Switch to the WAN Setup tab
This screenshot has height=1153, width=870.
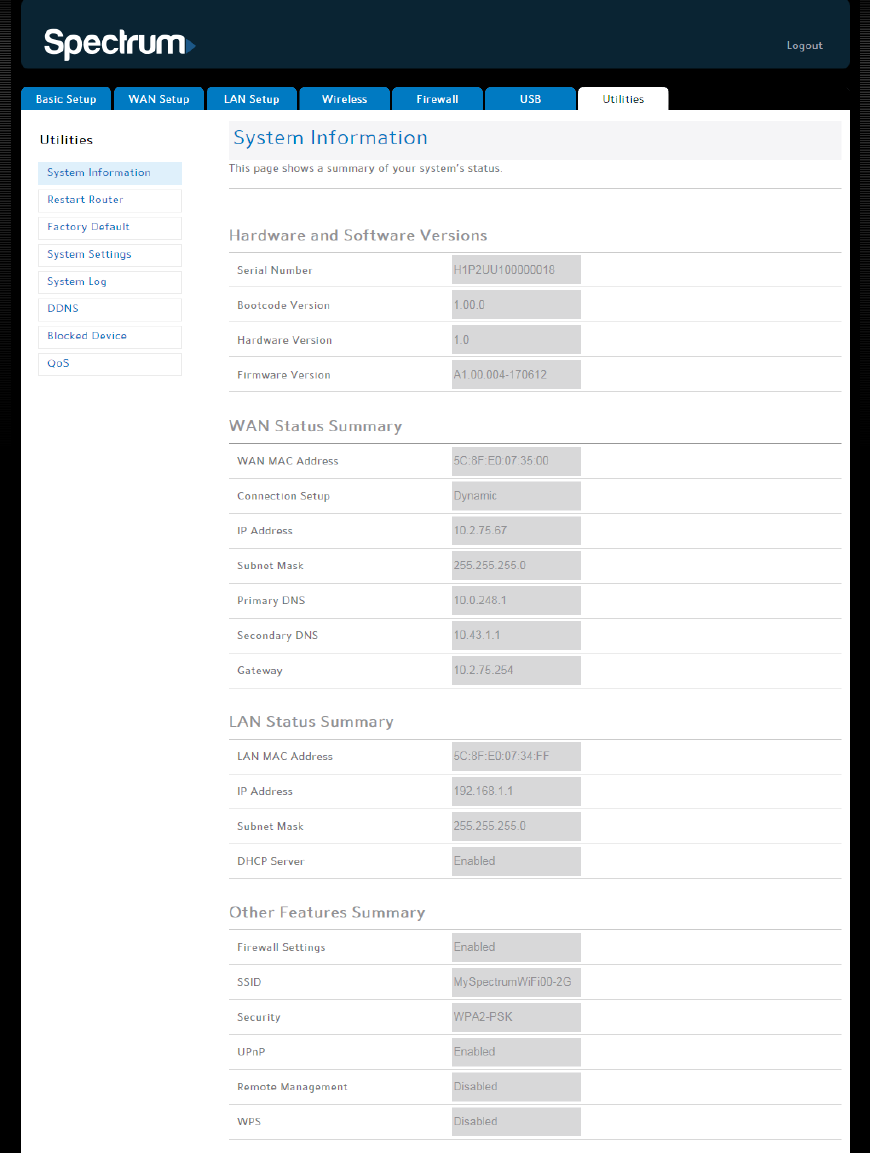coord(159,99)
